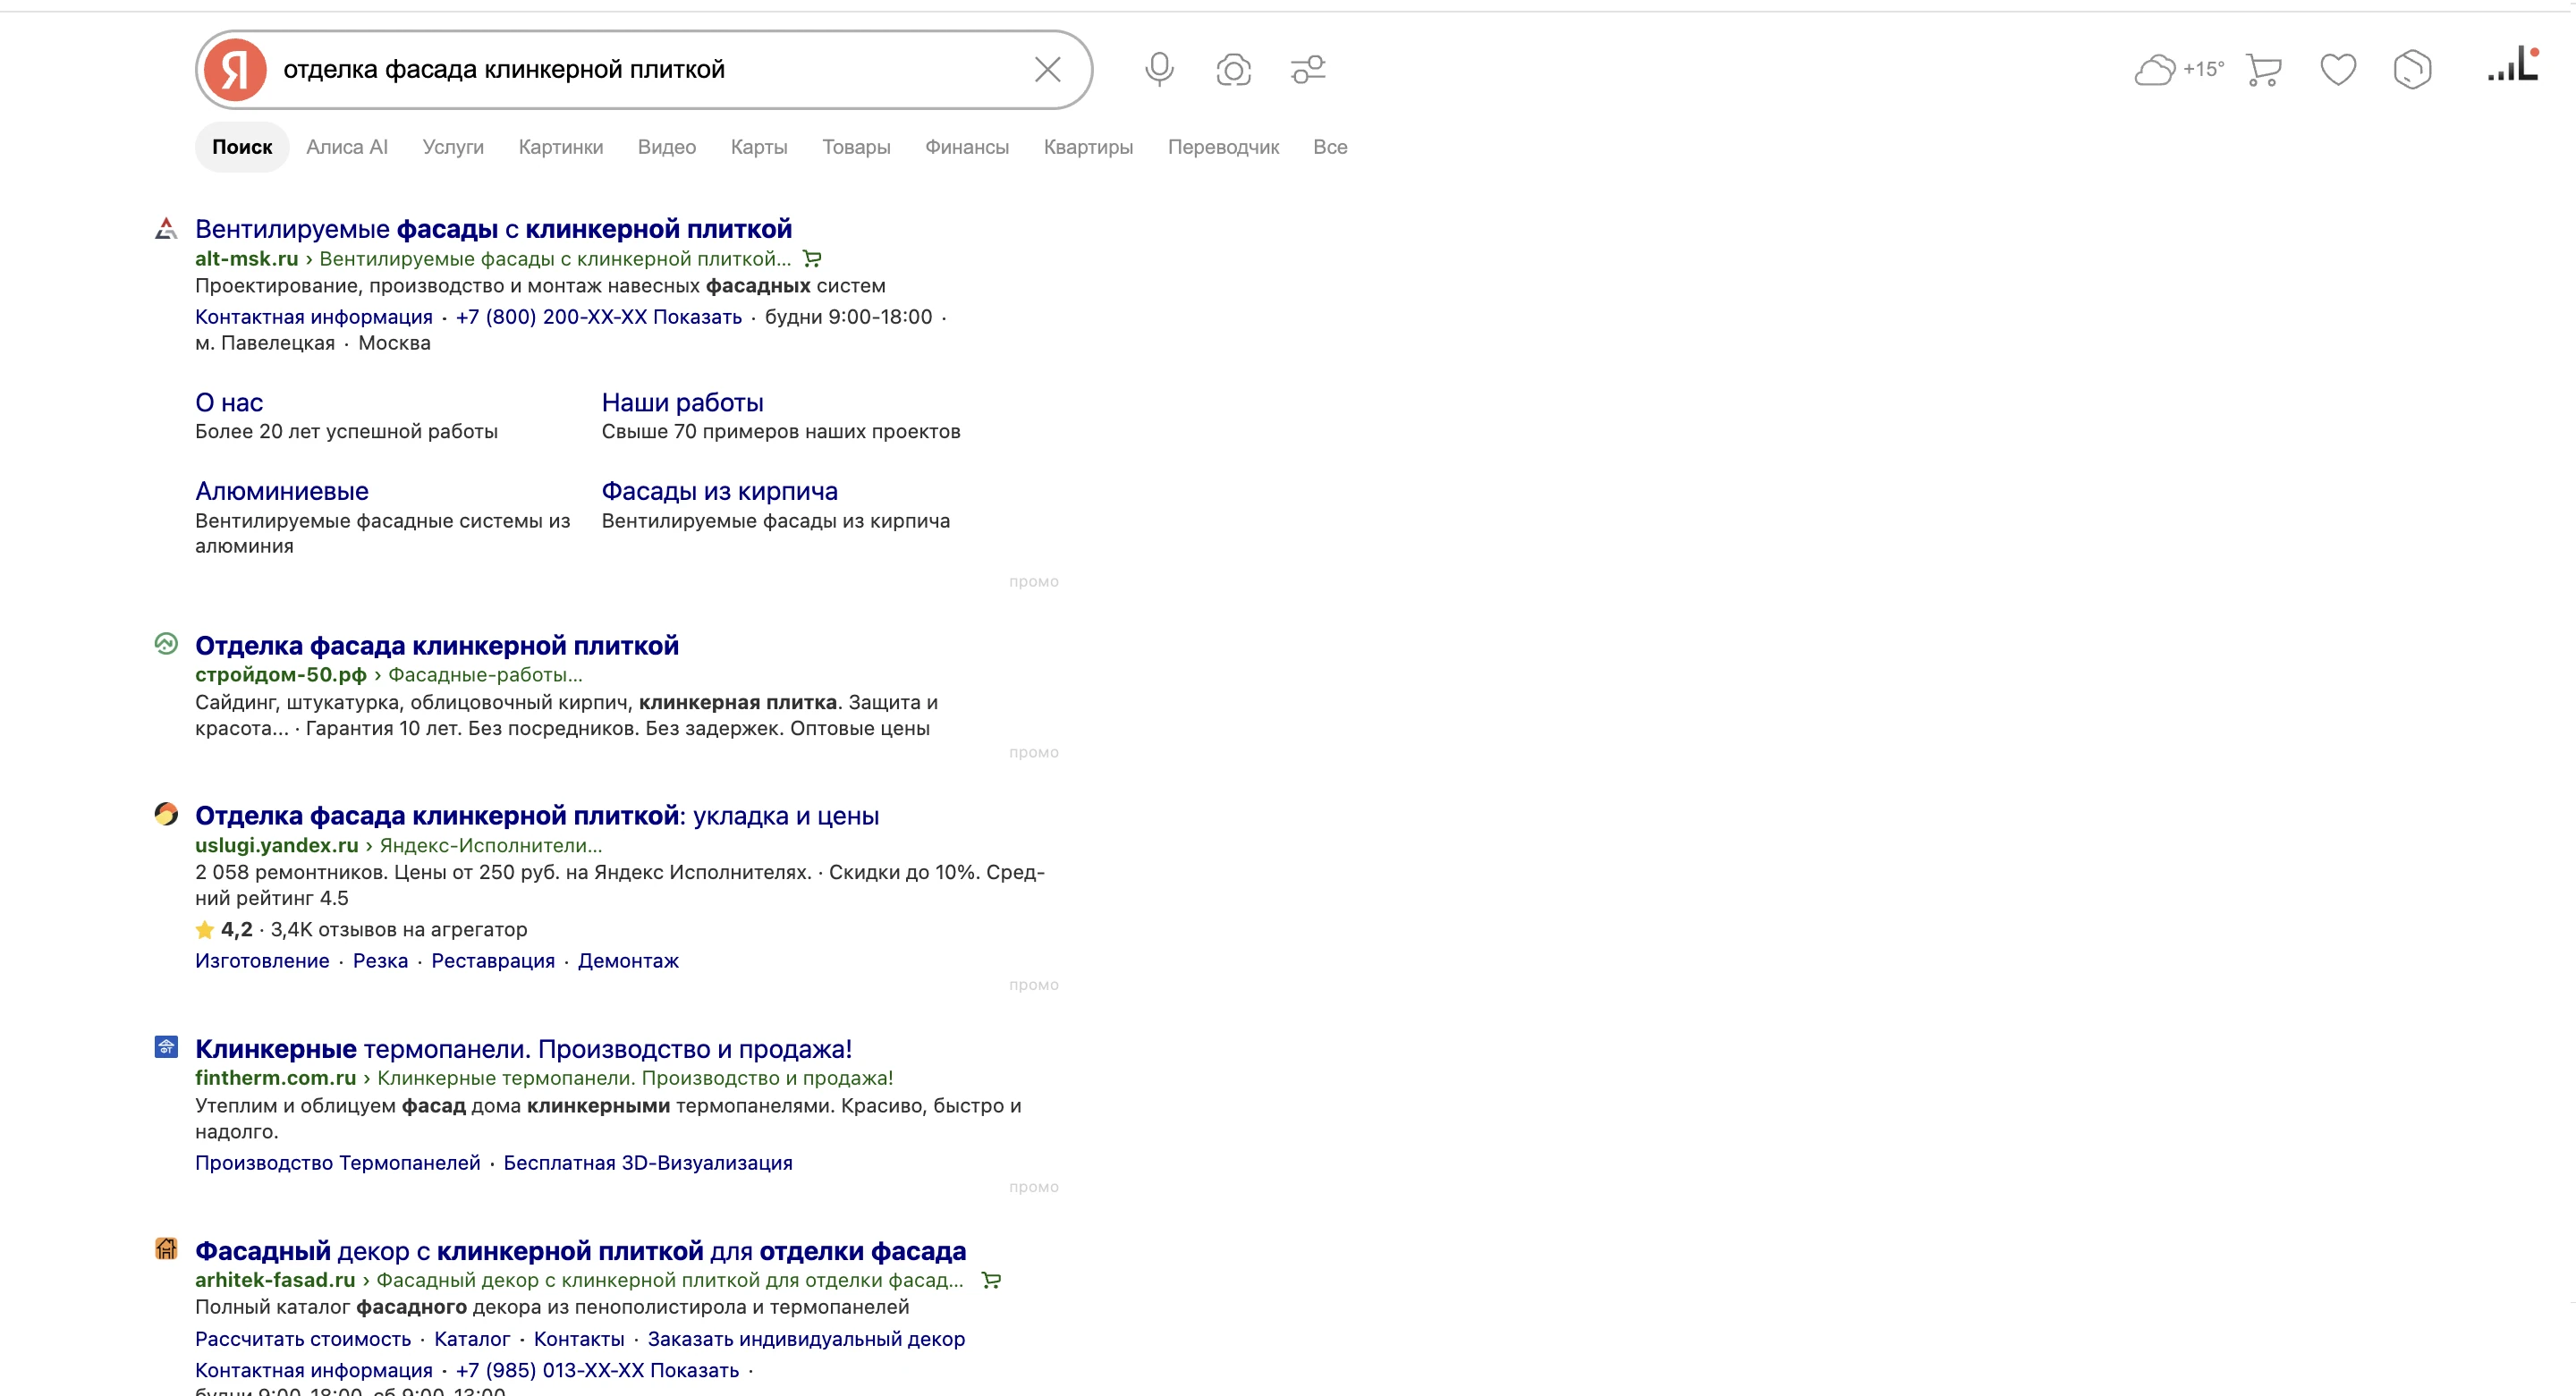Open the 'Реставрация' quick link
2576x1396 pixels.
click(493, 961)
